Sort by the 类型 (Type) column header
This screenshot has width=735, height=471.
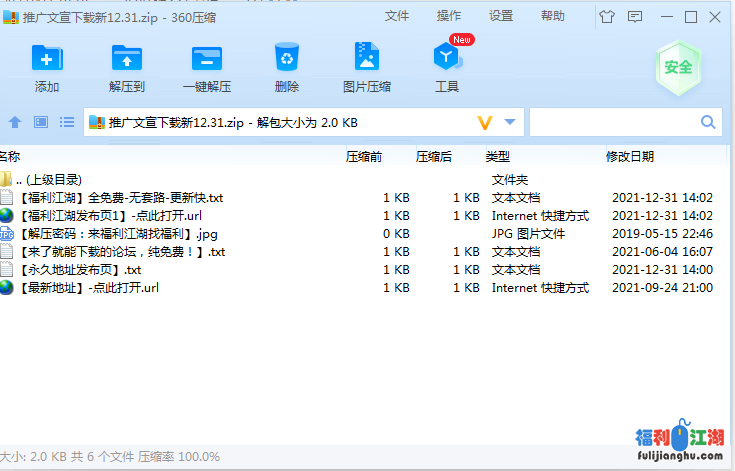pos(498,156)
